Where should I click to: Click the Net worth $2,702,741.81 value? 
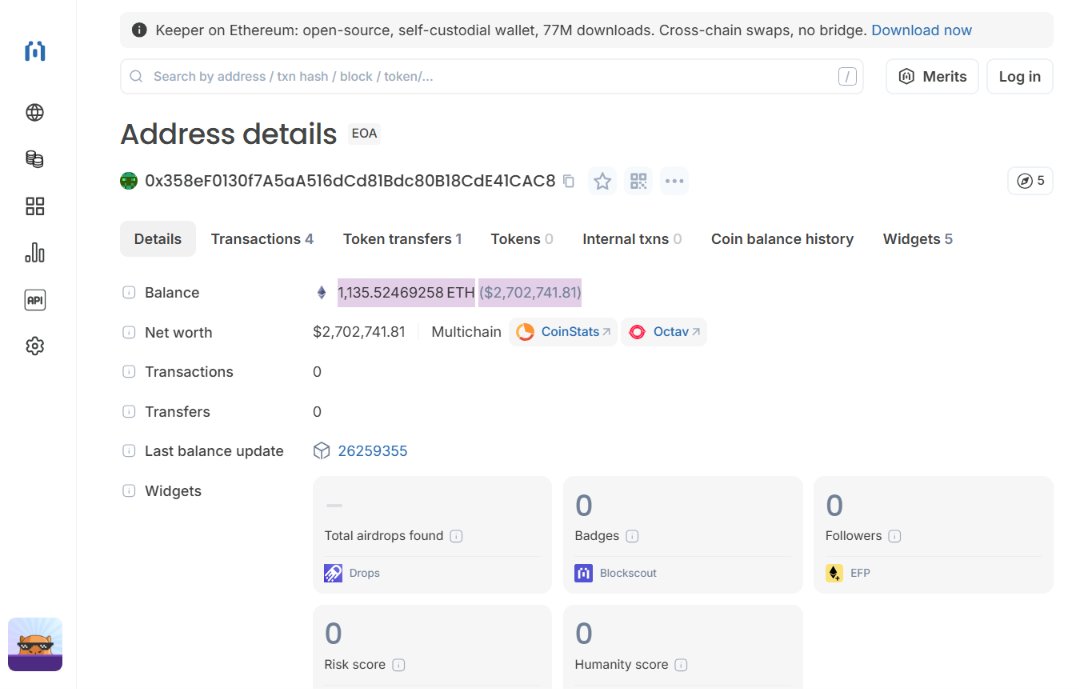(x=359, y=332)
